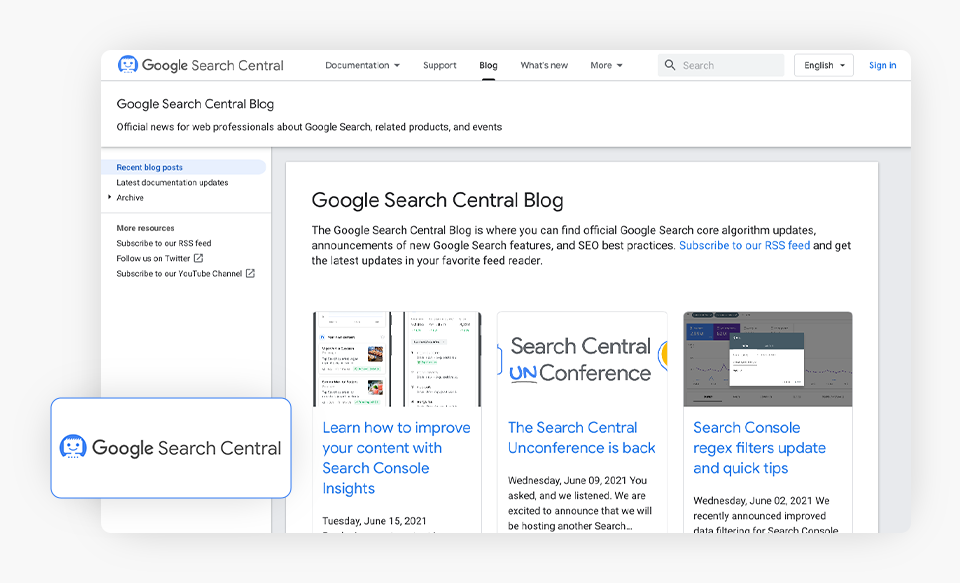
Task: Select Recent blog posts in sidebar
Action: tap(150, 167)
